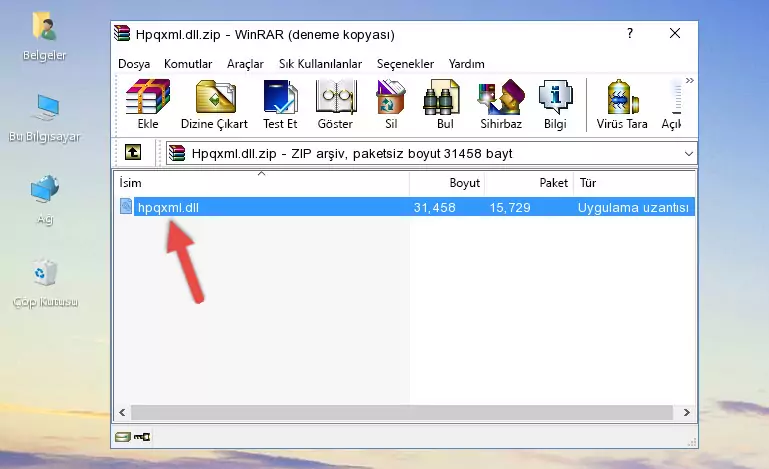
Task: Sort by the Tür column header
Action: tap(634, 182)
